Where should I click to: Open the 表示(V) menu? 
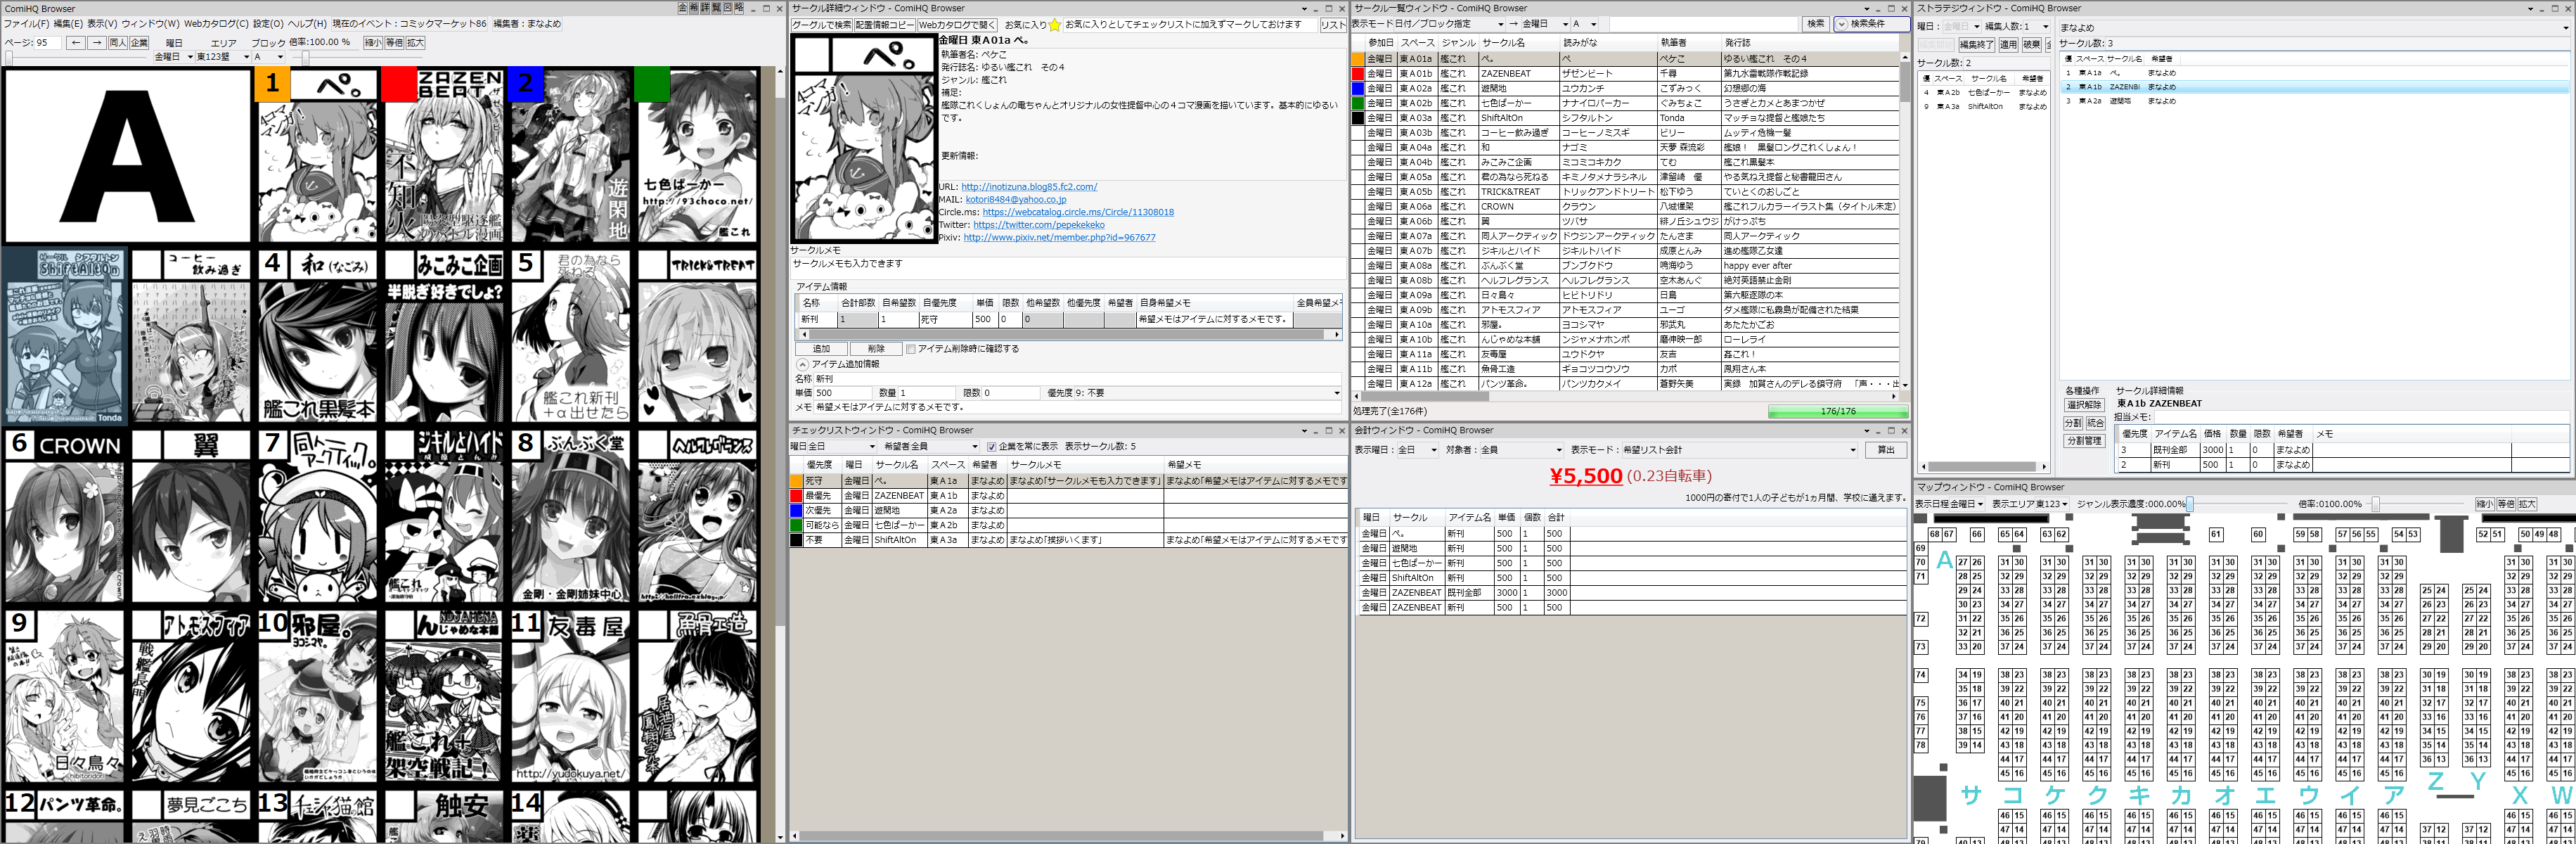pyautogui.click(x=102, y=24)
